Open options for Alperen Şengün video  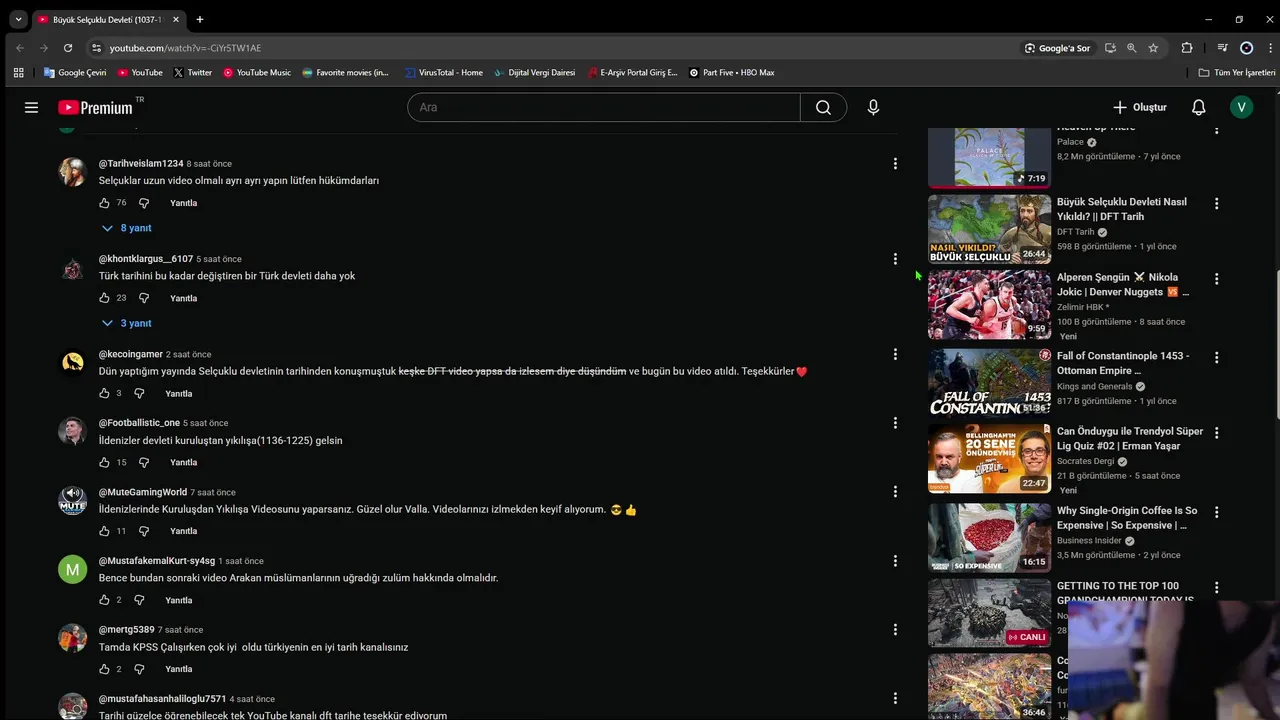pos(1216,279)
